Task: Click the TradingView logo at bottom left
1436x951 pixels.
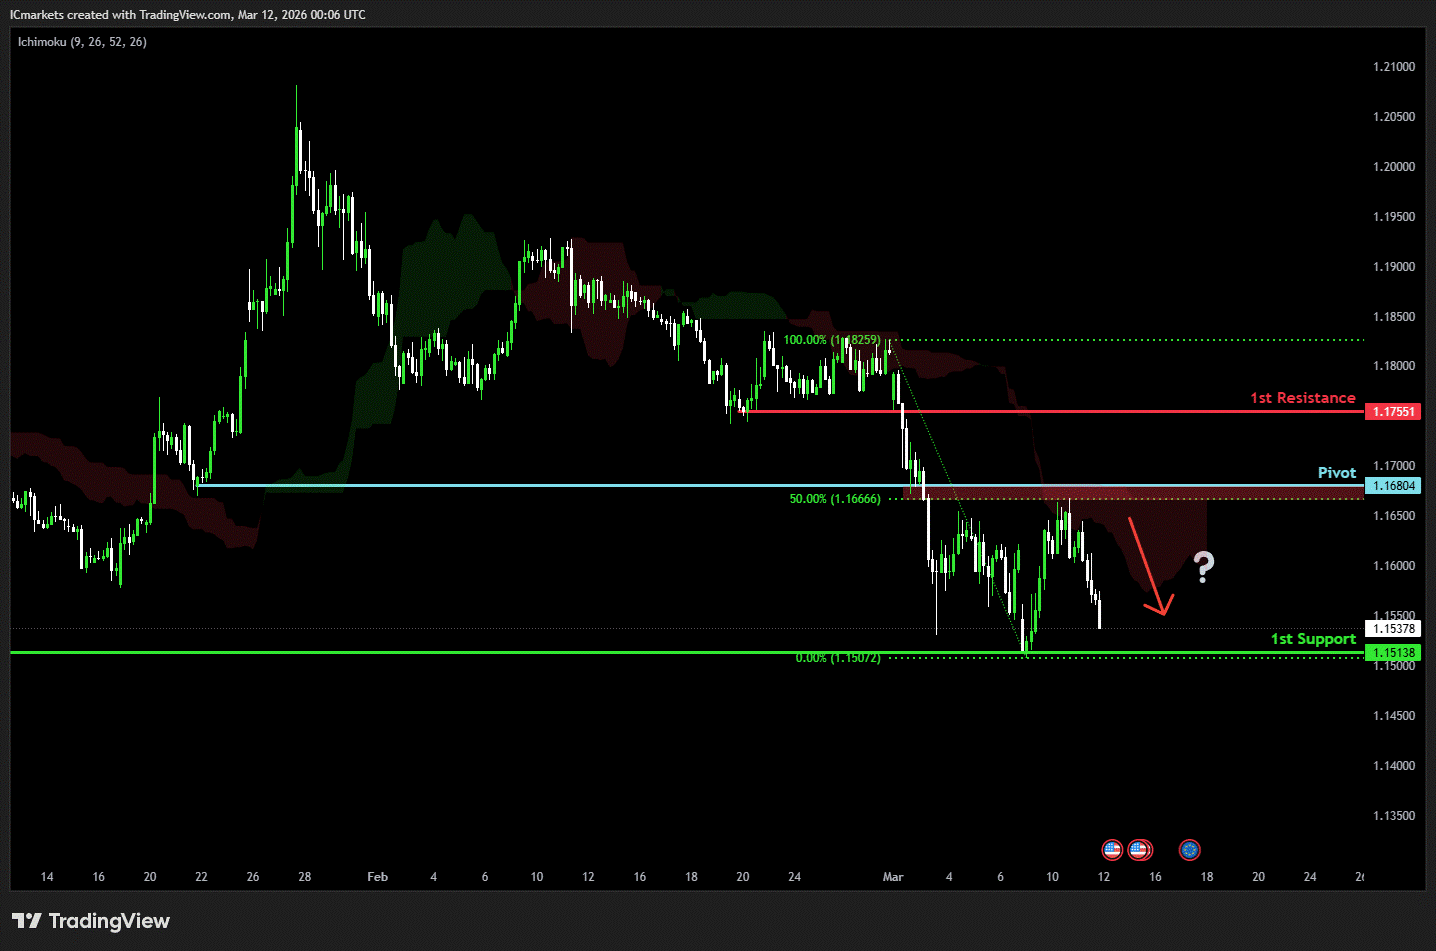Action: point(91,921)
